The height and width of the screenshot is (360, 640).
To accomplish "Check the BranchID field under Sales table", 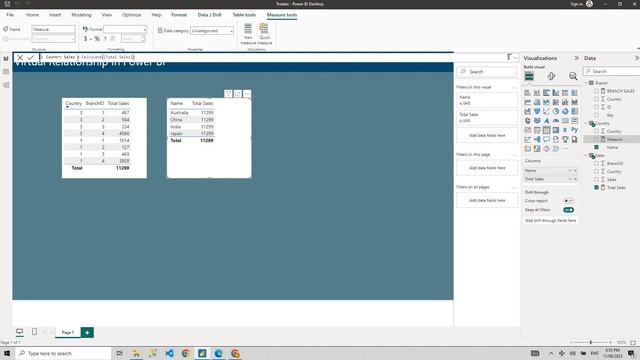I will [596, 164].
